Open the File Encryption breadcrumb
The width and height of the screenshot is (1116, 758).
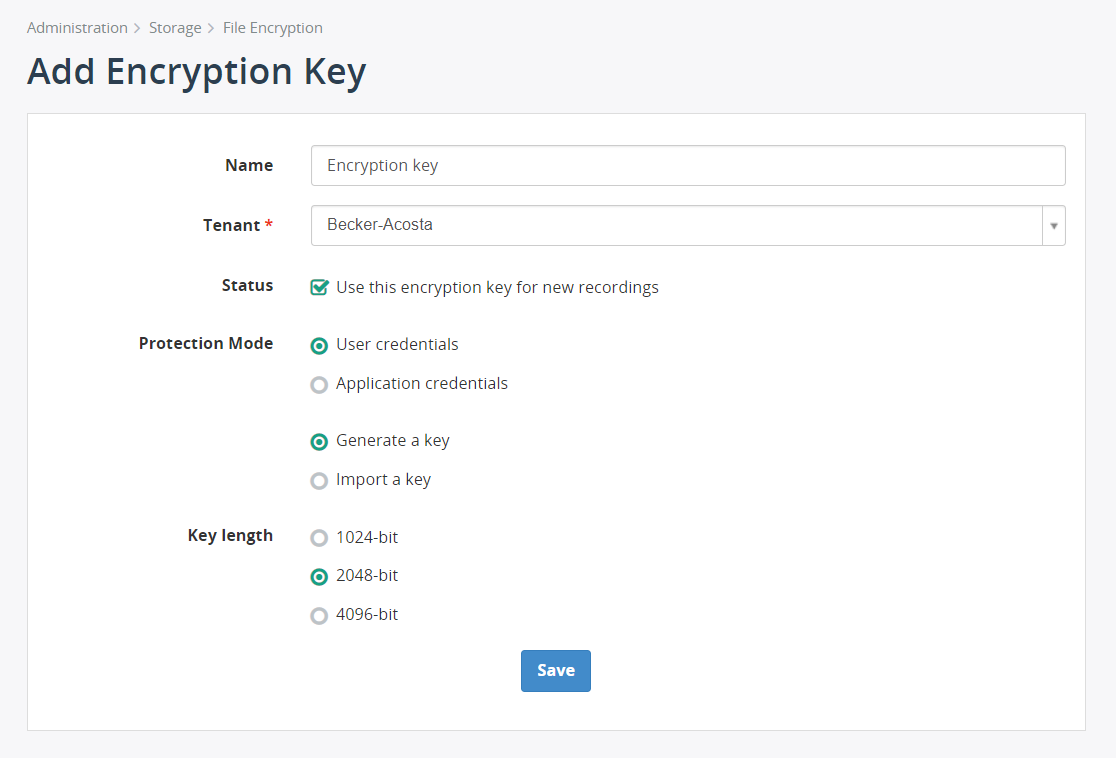pyautogui.click(x=273, y=28)
